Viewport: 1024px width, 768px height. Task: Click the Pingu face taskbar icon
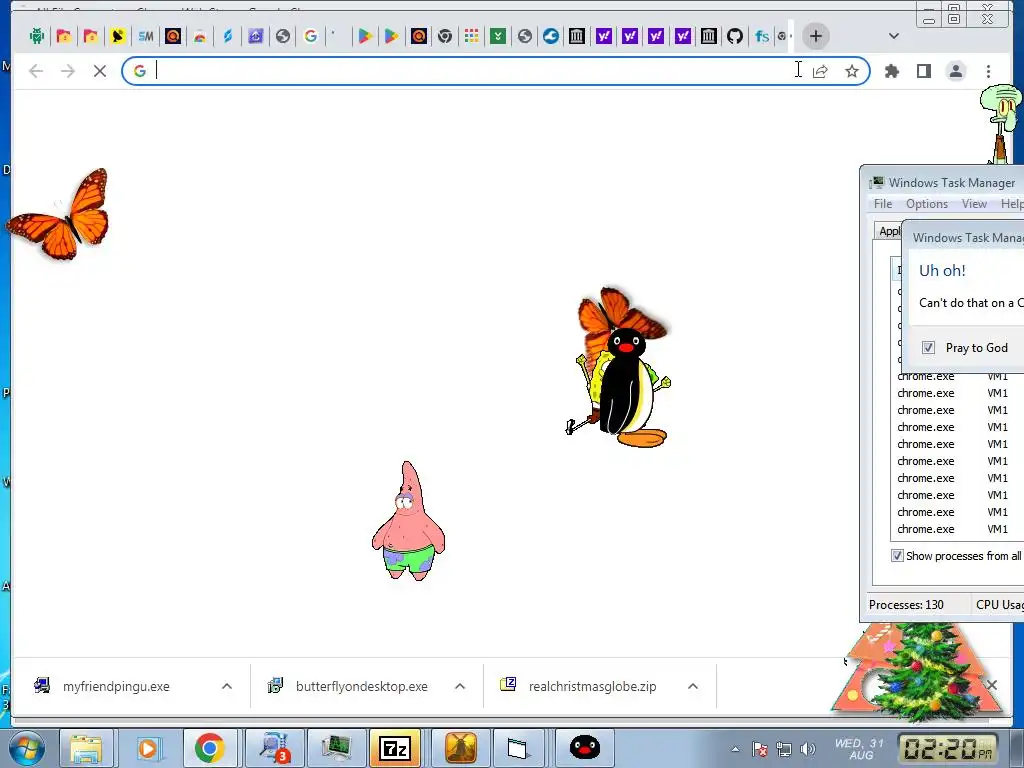(584, 747)
